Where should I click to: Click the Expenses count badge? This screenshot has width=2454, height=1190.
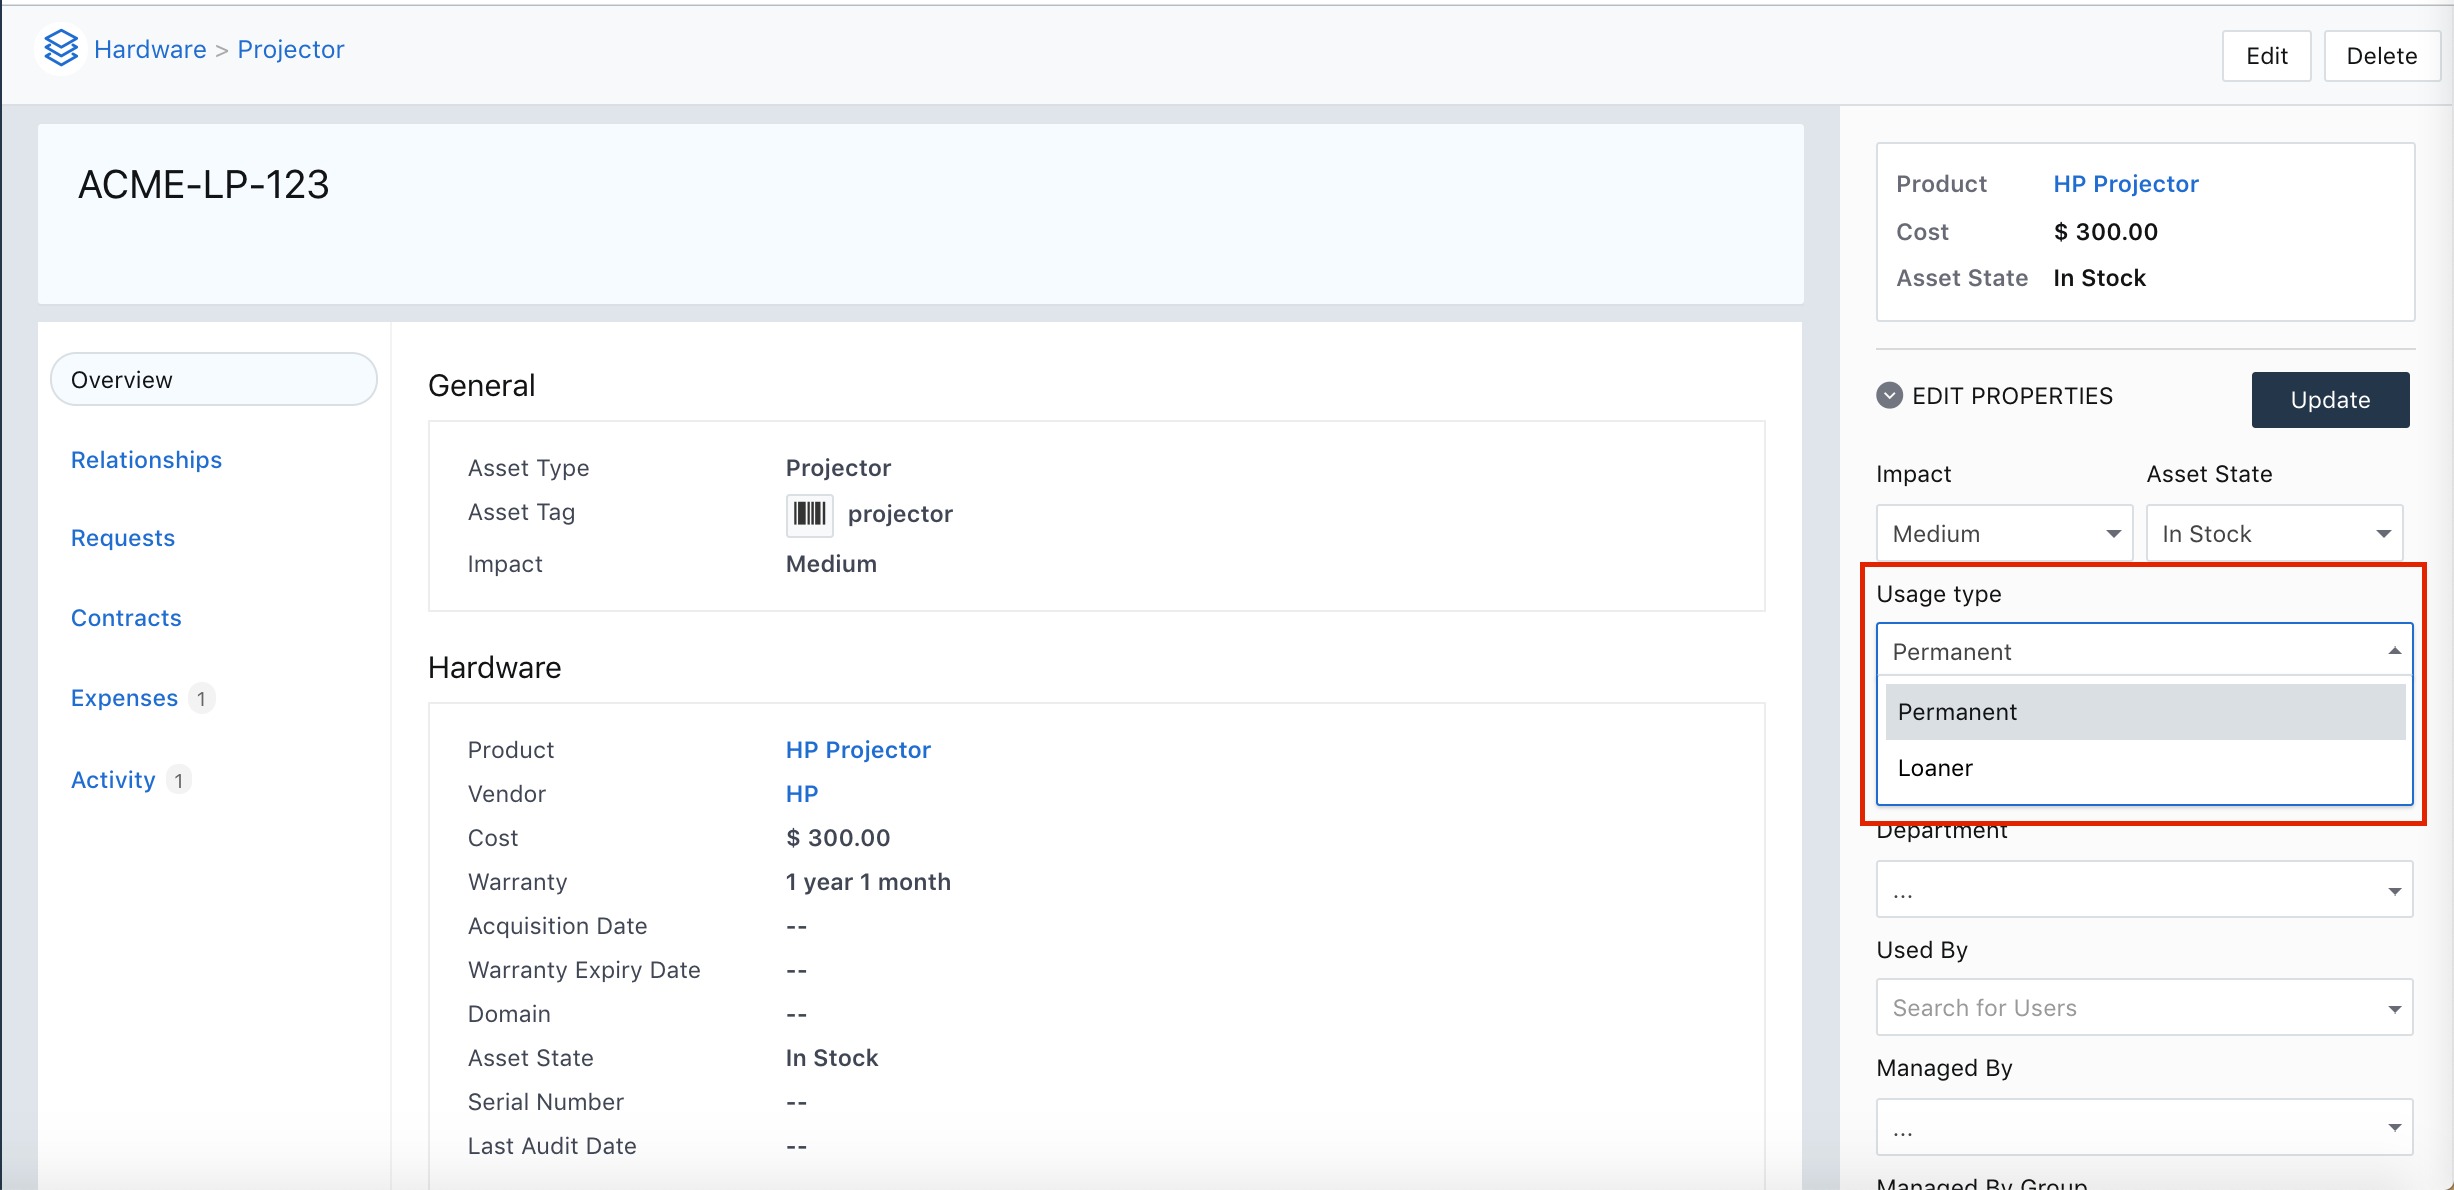tap(201, 698)
